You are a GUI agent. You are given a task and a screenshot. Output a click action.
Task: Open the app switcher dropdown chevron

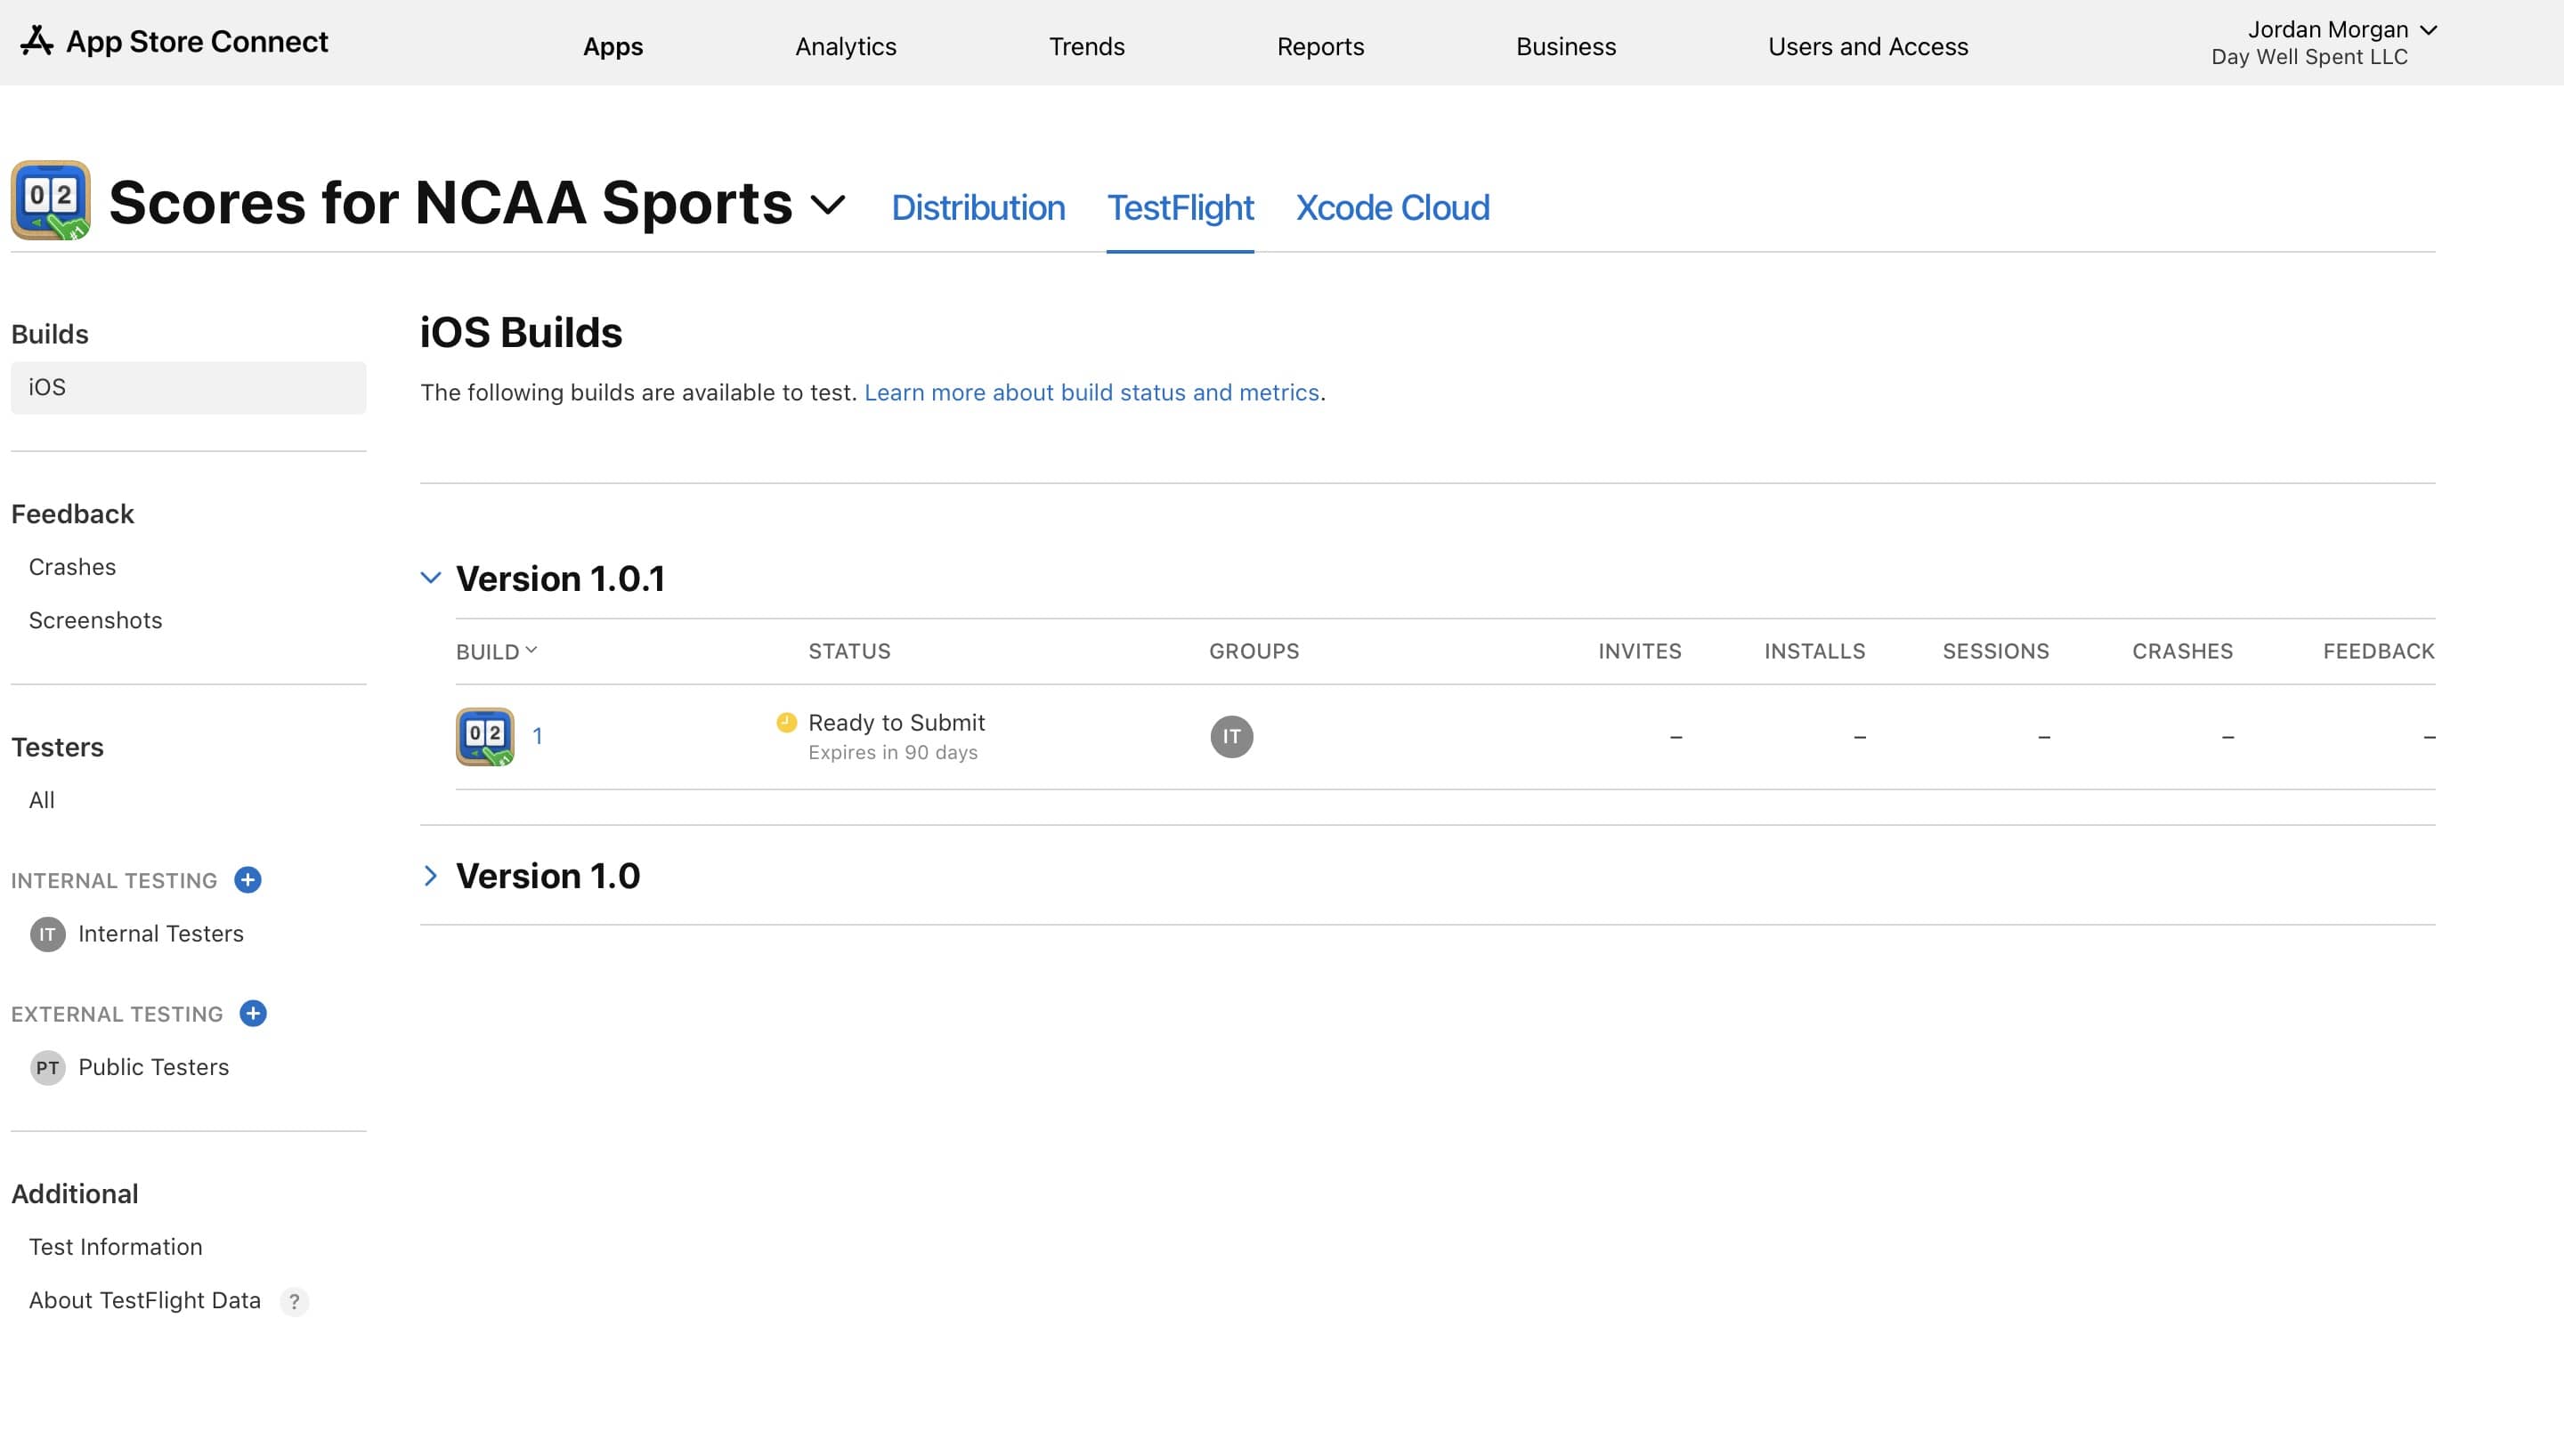[828, 205]
